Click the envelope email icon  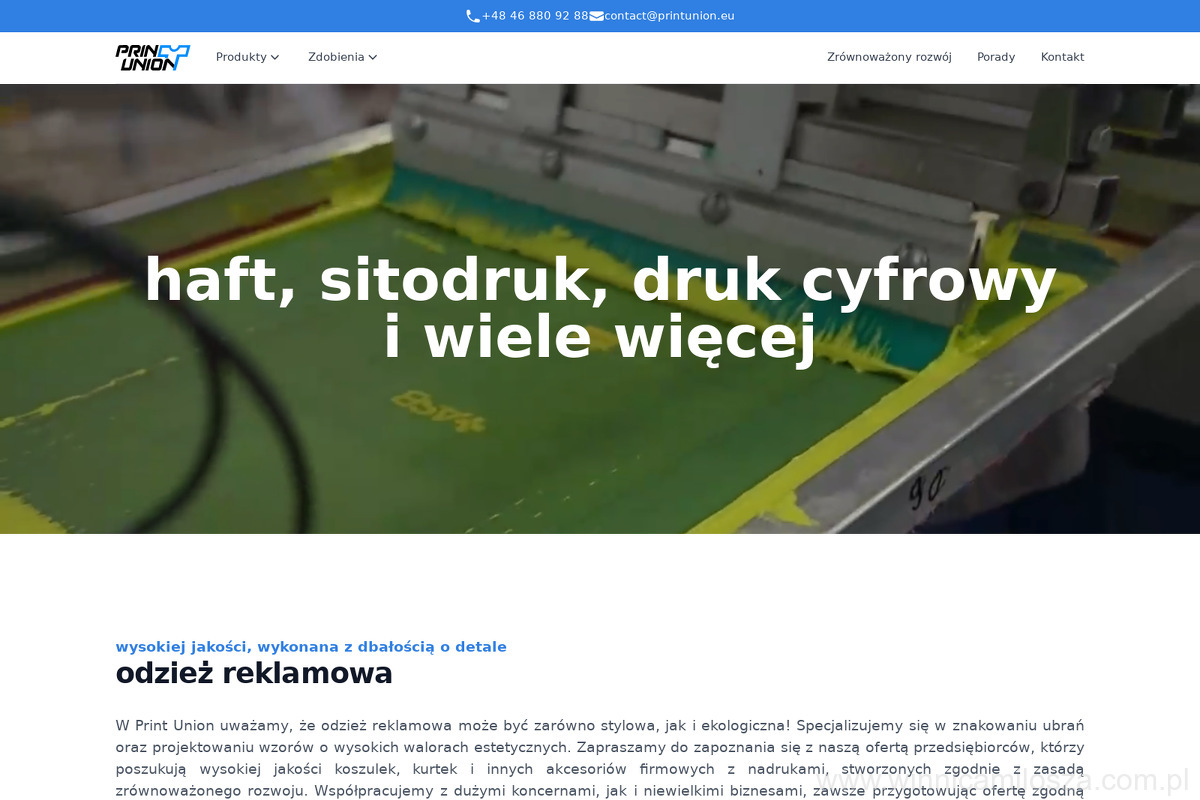597,16
